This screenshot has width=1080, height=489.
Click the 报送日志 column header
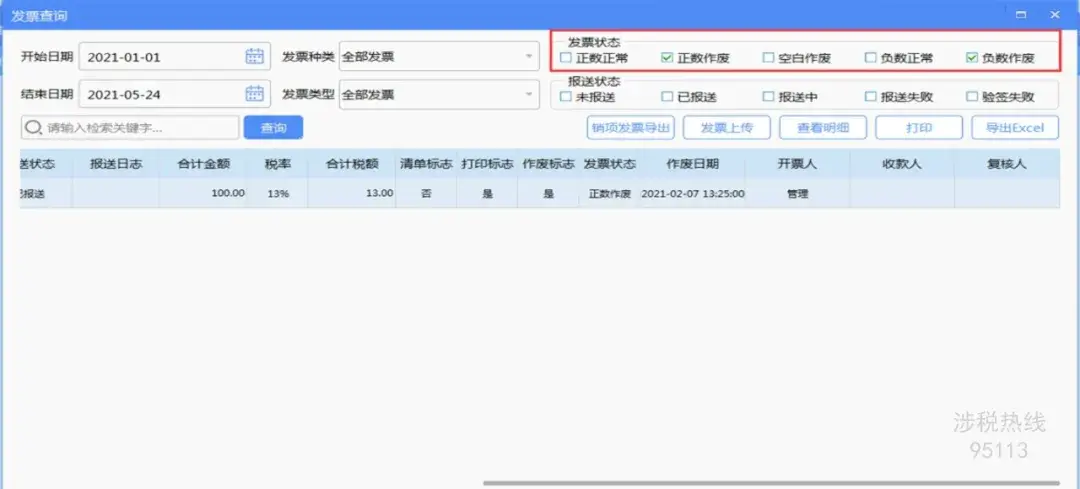pos(116,164)
